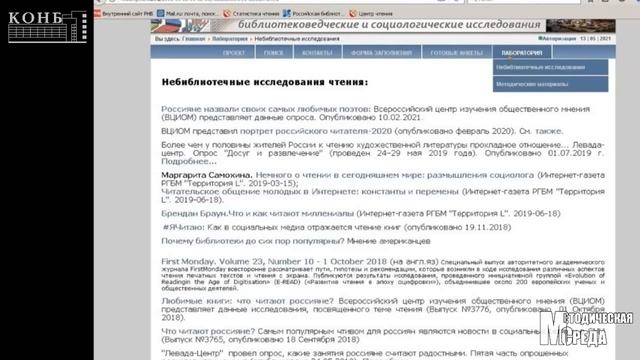Go to 'Главная' in the breadcrumb
Viewport: 640px width, 360px height.
point(193,39)
